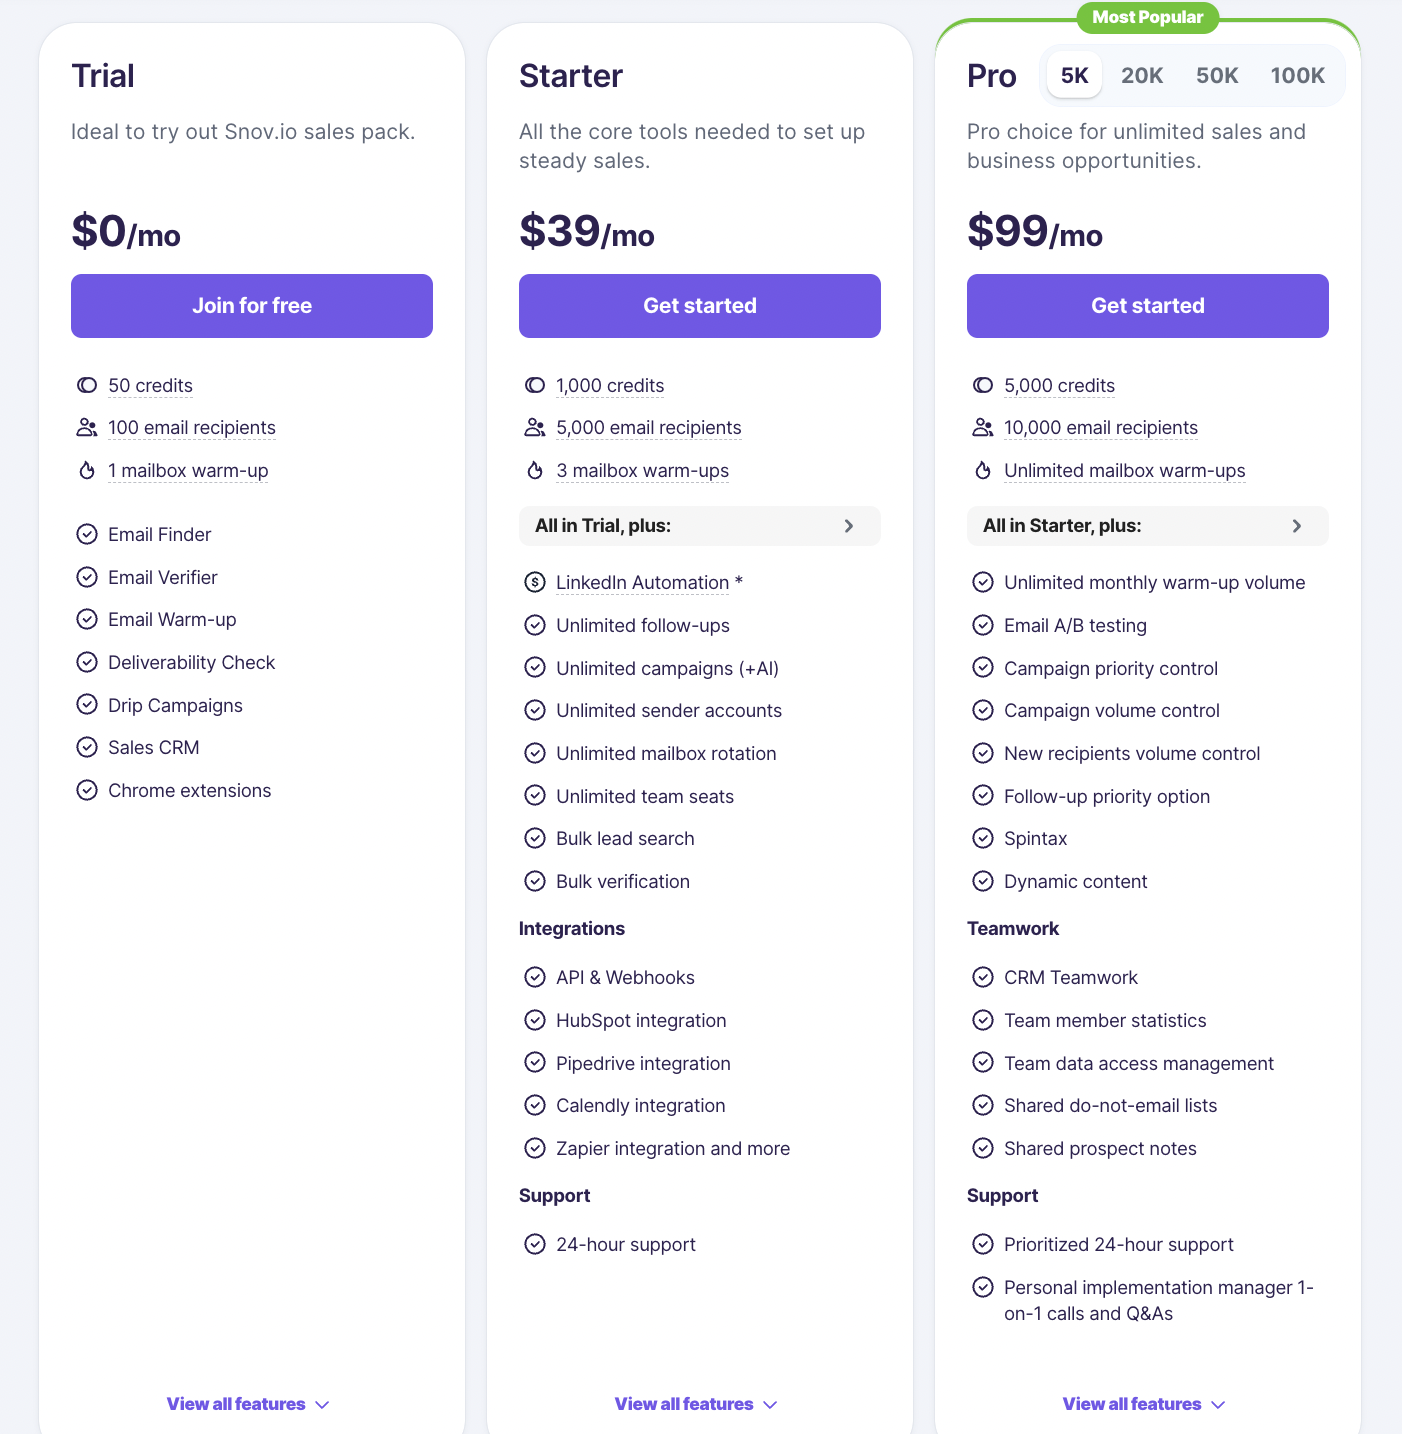Image resolution: width=1402 pixels, height=1434 pixels.
Task: Expand the All in Starter, plus section
Action: pyautogui.click(x=1147, y=525)
